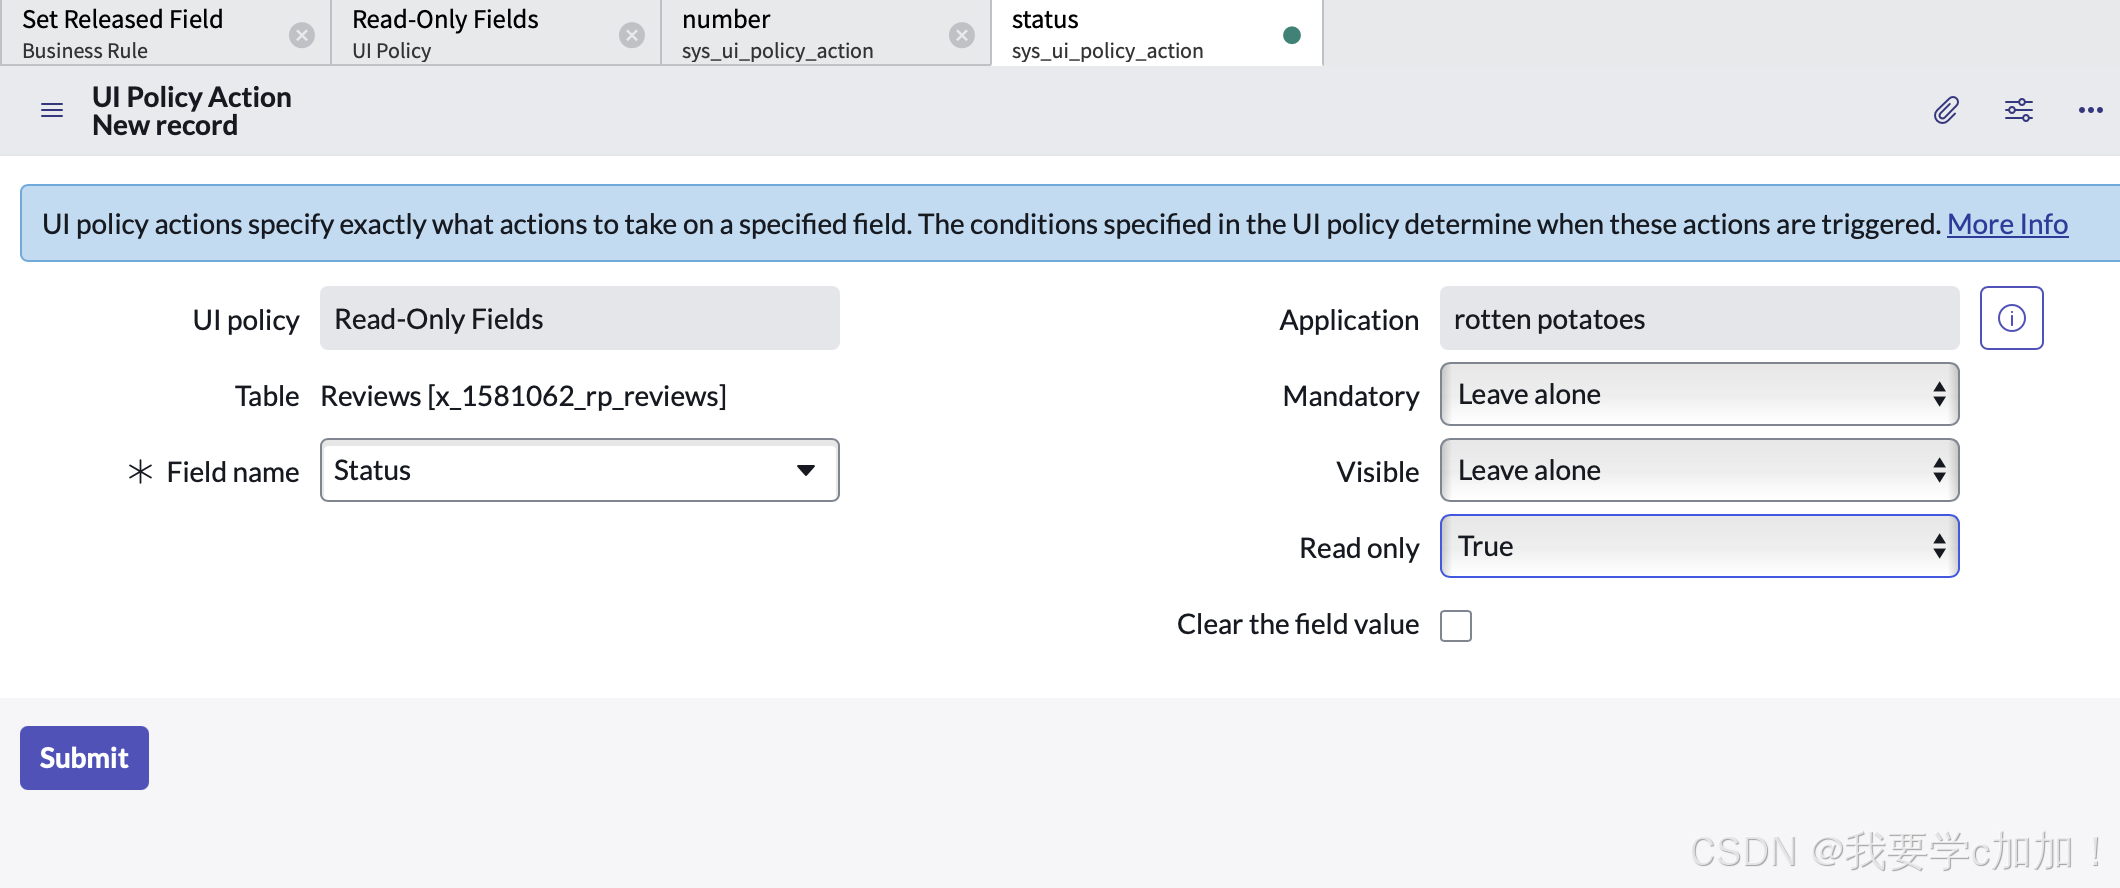Open the number sys_ui_policy_action tab
Viewport: 2120px width, 888px height.
point(800,34)
